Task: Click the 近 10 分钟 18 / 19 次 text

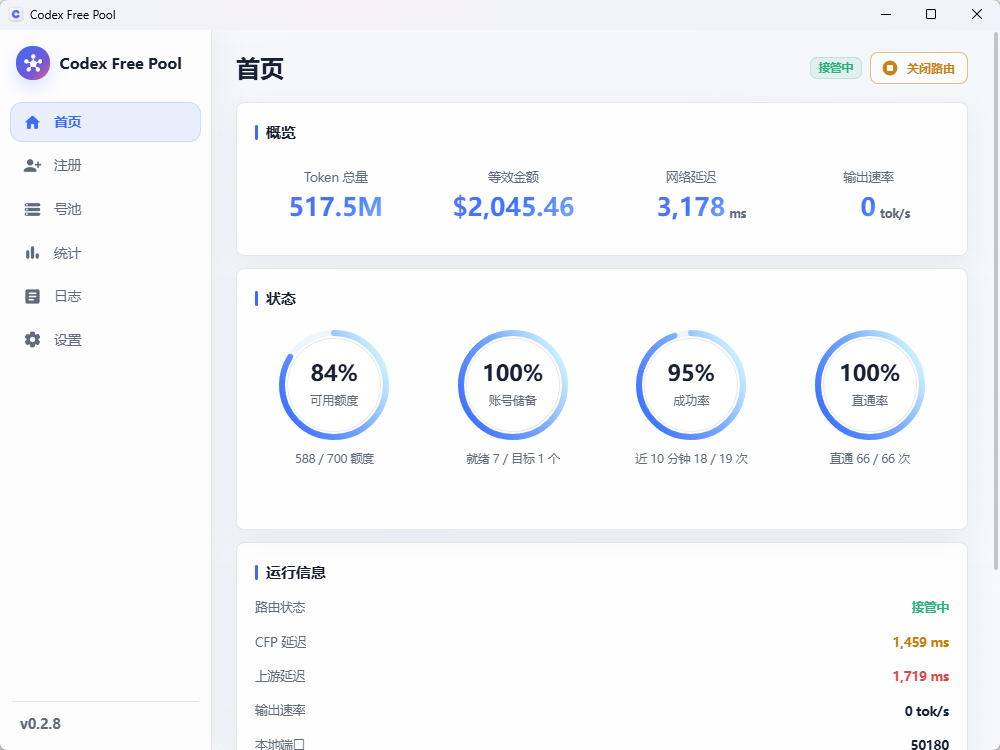Action: (x=691, y=459)
